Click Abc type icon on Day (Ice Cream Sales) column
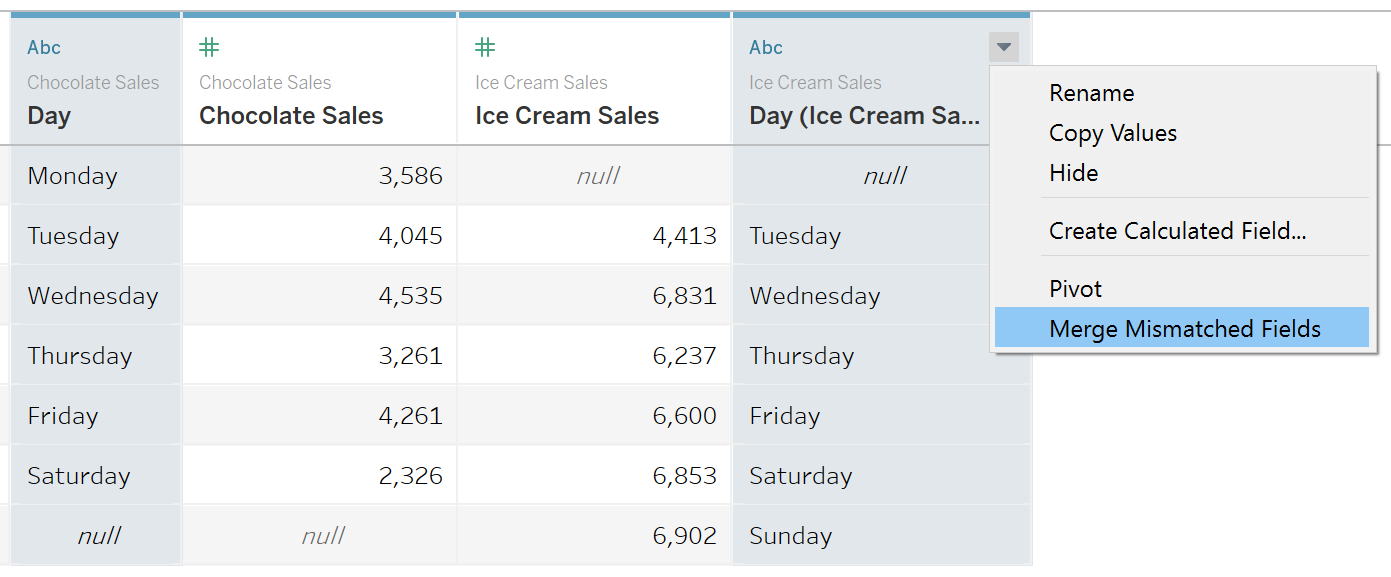The image size is (1391, 577). coord(766,47)
